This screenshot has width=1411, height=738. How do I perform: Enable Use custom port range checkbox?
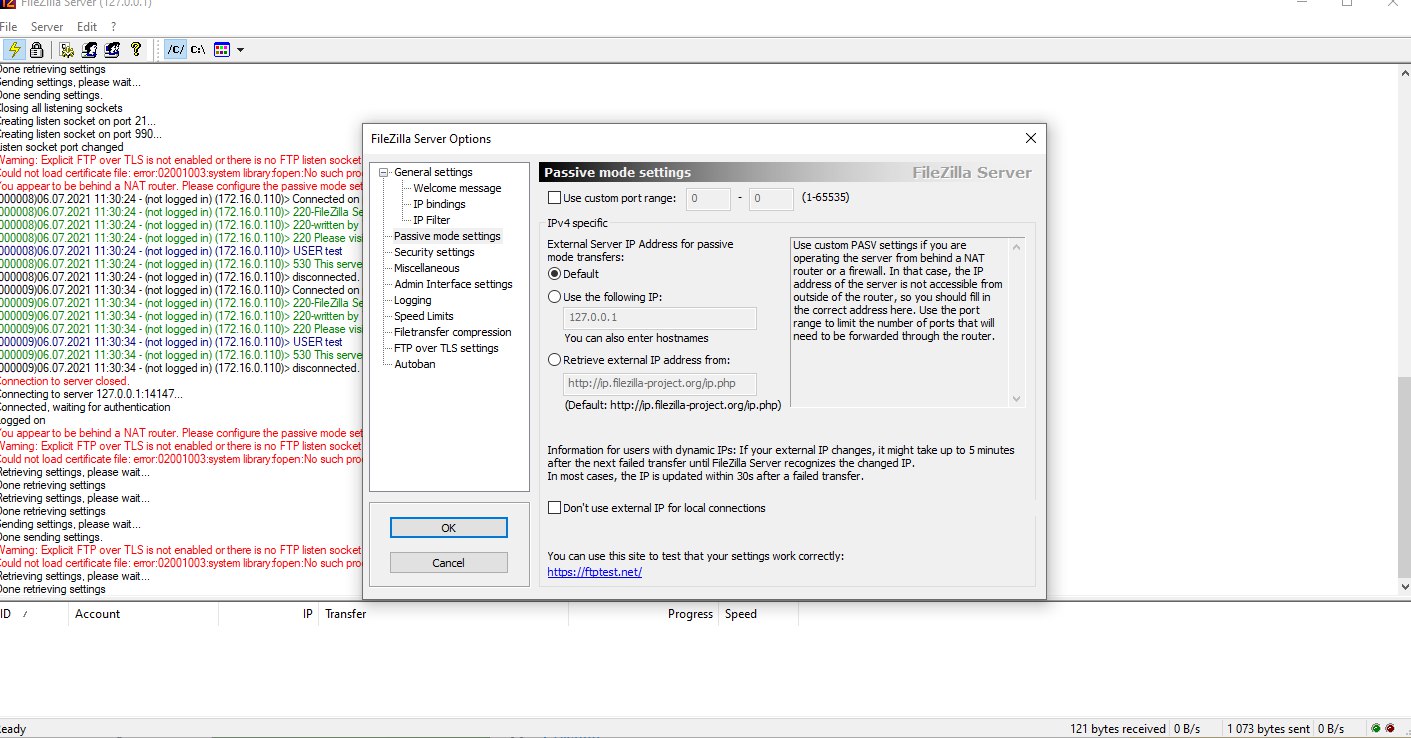[555, 198]
